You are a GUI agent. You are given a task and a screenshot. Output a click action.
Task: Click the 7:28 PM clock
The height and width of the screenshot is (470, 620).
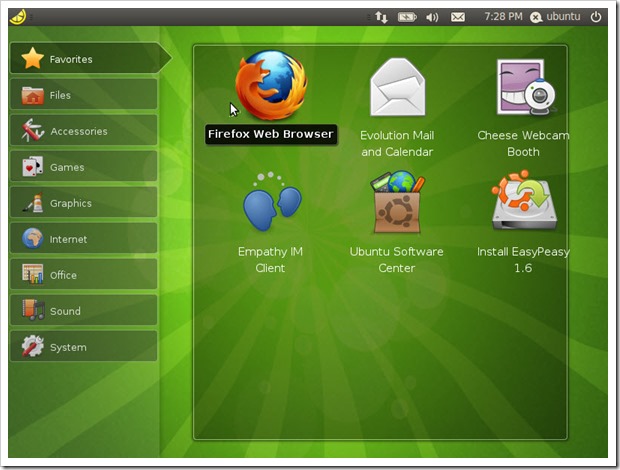click(x=503, y=17)
